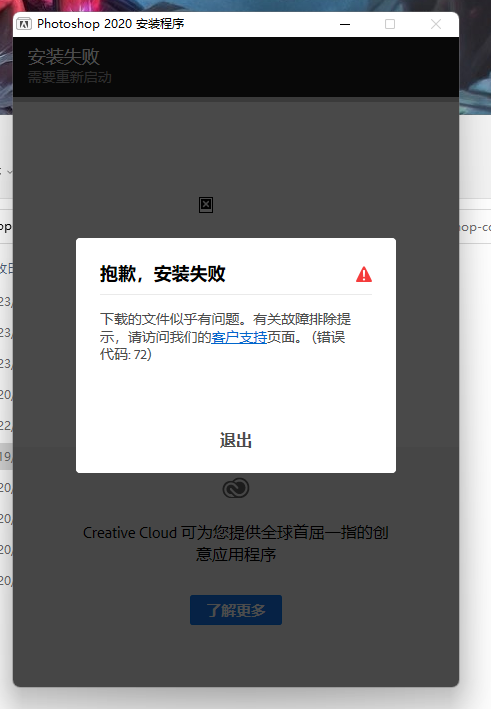
Task: Click the 需要重新启动 subtitle text
Action: click(x=70, y=77)
